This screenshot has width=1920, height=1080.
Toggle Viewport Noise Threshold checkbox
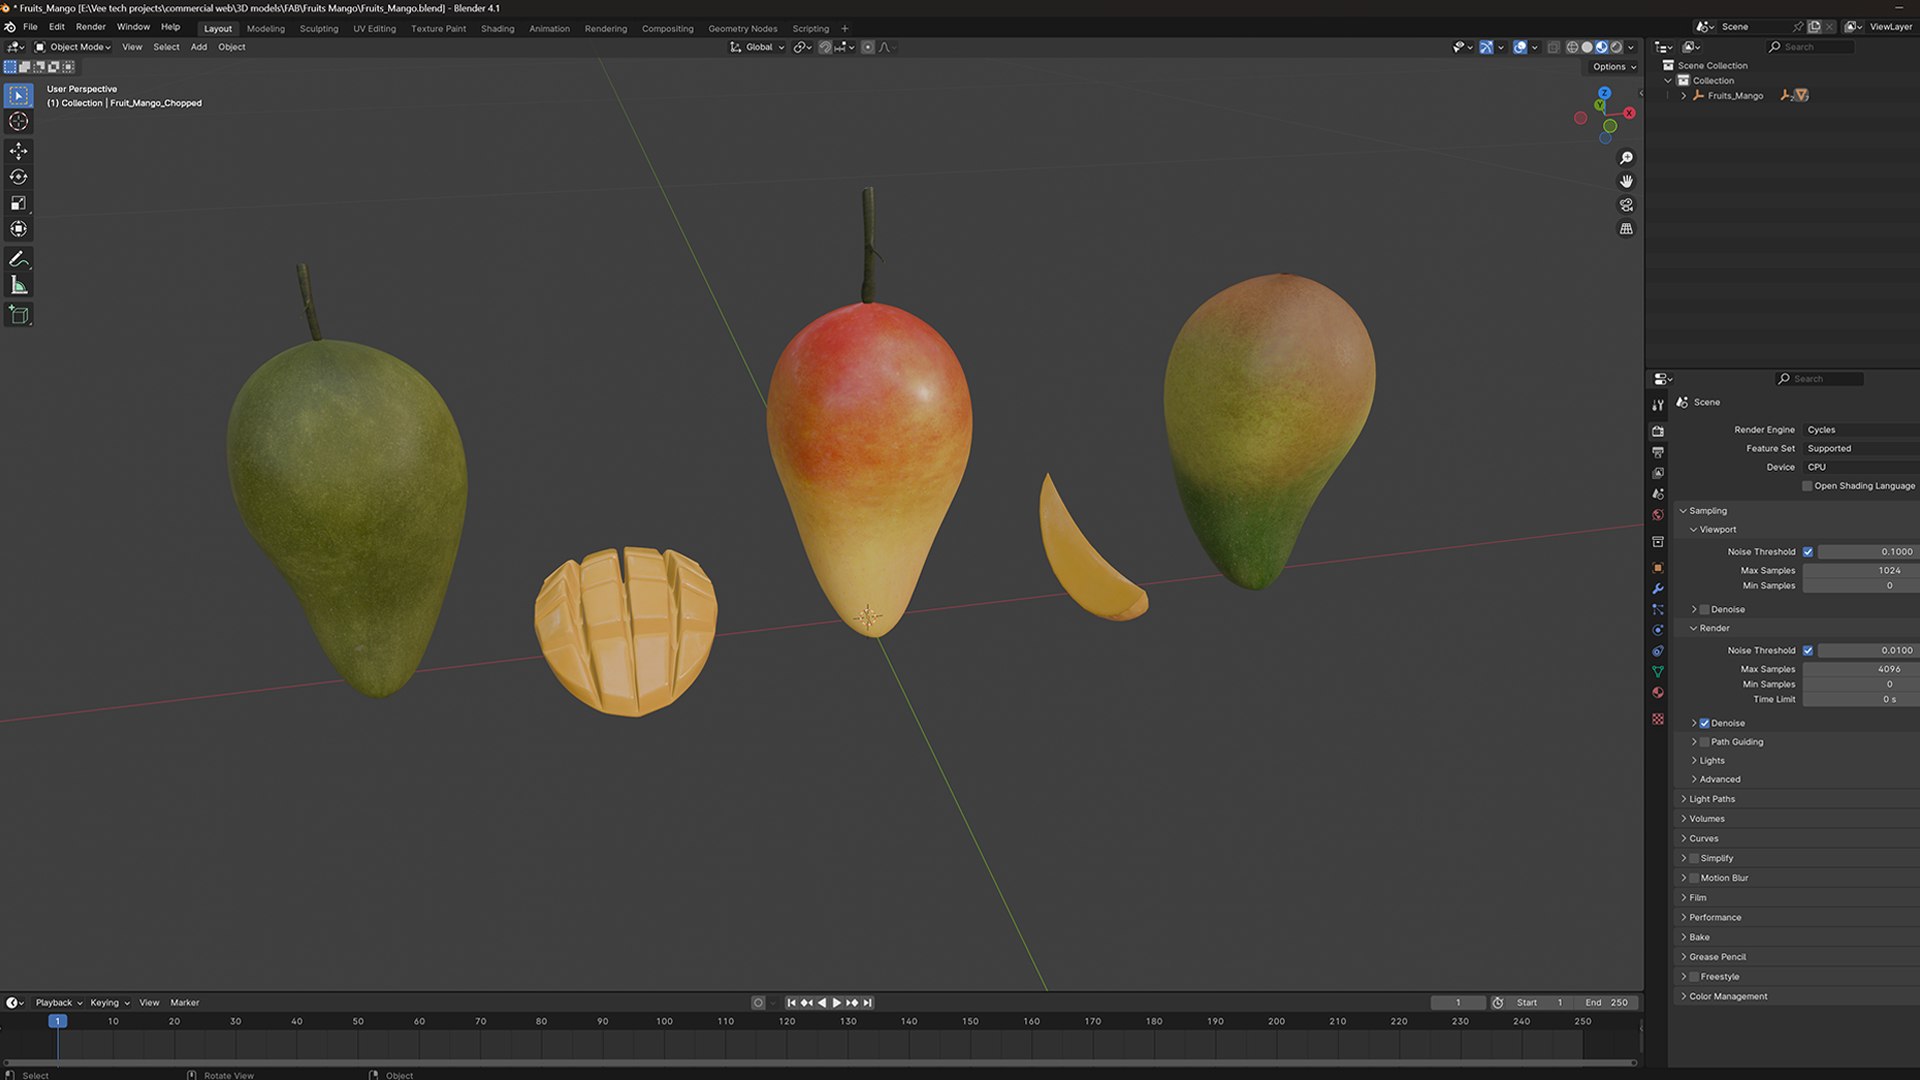coord(1808,552)
